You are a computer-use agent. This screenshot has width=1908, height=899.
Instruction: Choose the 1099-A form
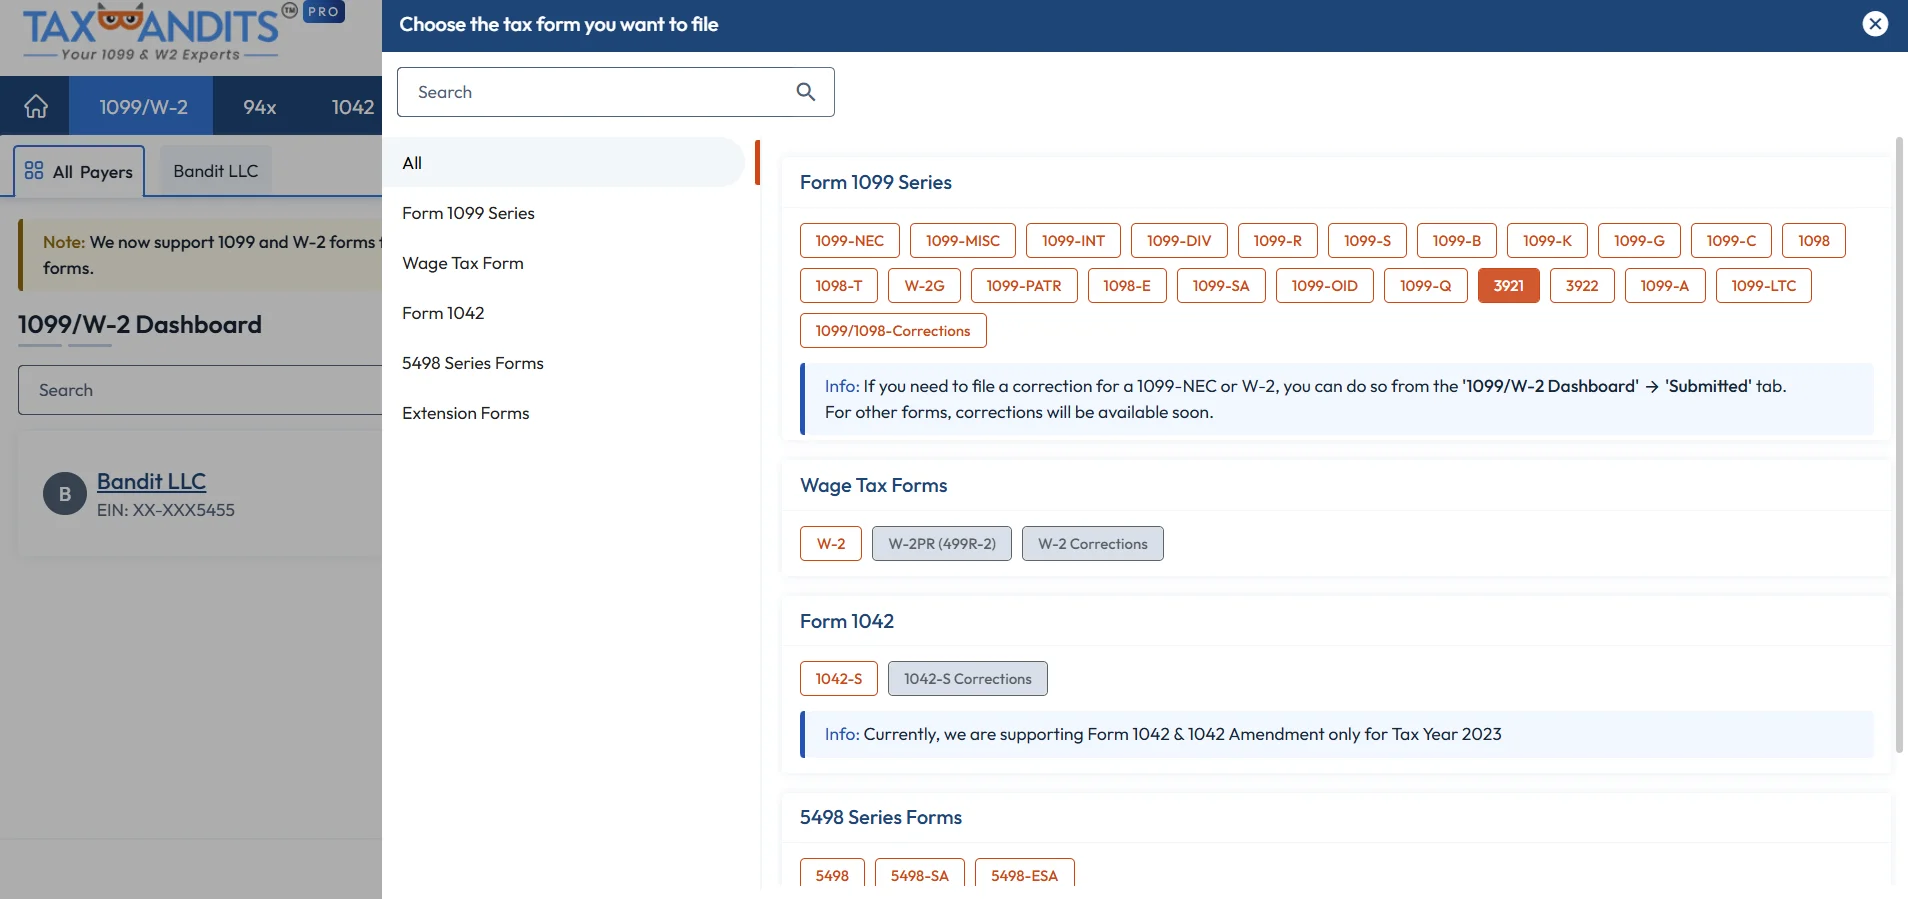1665,286
